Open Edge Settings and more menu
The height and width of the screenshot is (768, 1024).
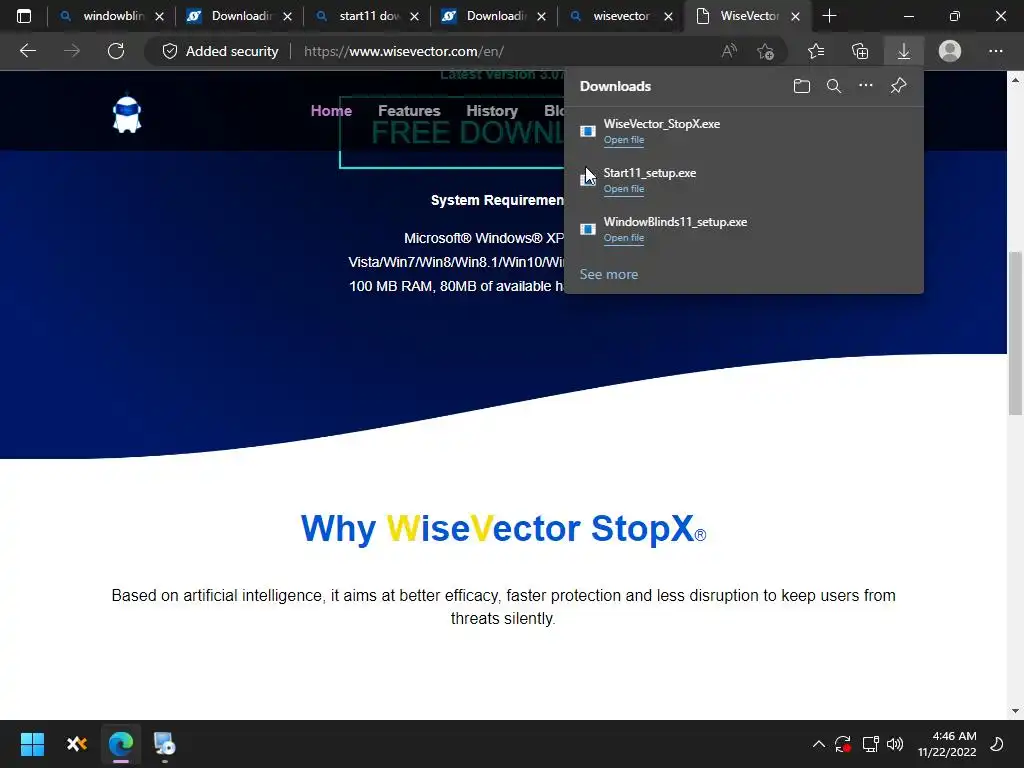click(995, 51)
